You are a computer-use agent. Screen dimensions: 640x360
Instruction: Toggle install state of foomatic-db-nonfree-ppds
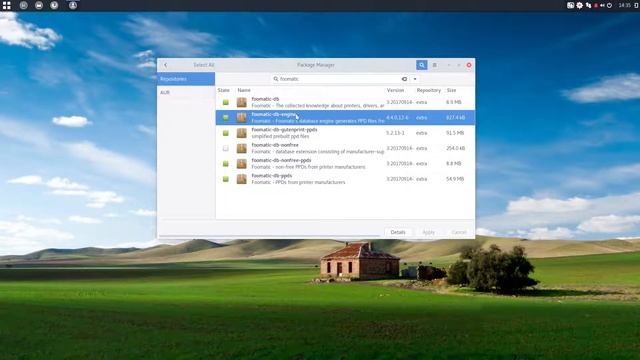click(x=226, y=164)
